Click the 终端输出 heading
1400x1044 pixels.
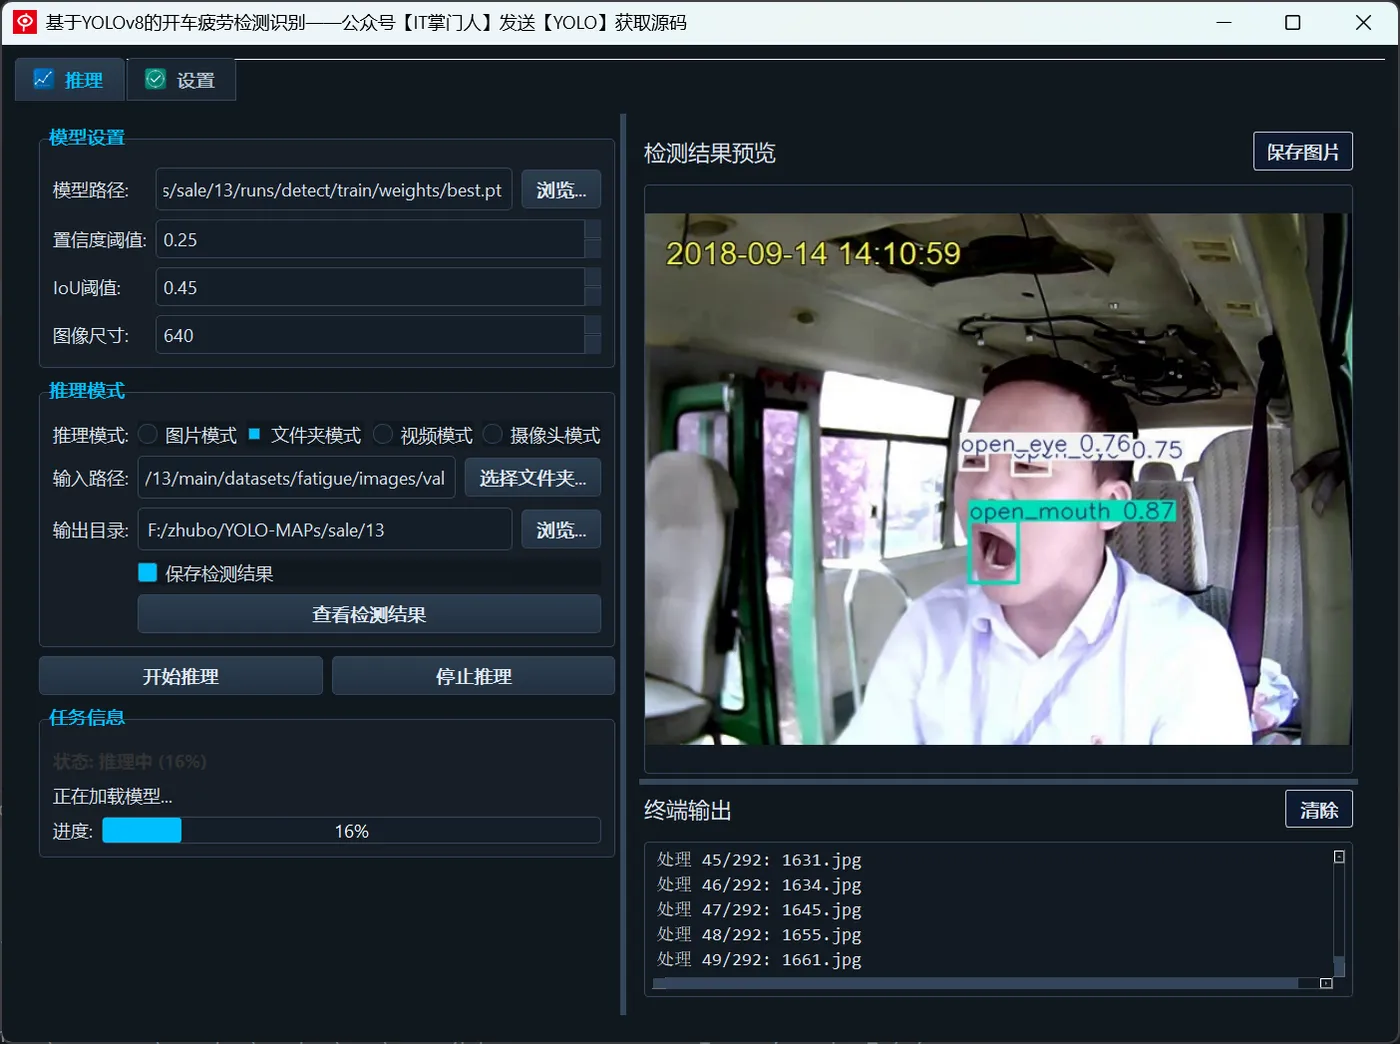click(x=688, y=810)
